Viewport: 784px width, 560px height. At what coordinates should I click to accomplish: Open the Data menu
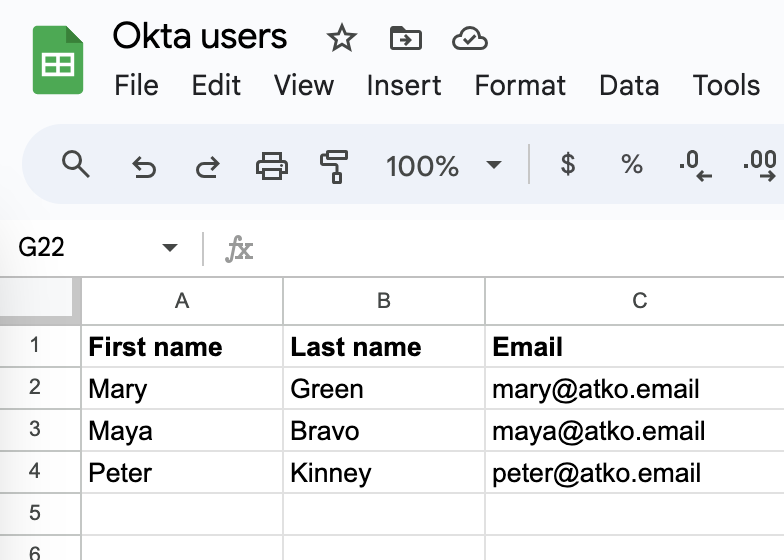pos(629,86)
